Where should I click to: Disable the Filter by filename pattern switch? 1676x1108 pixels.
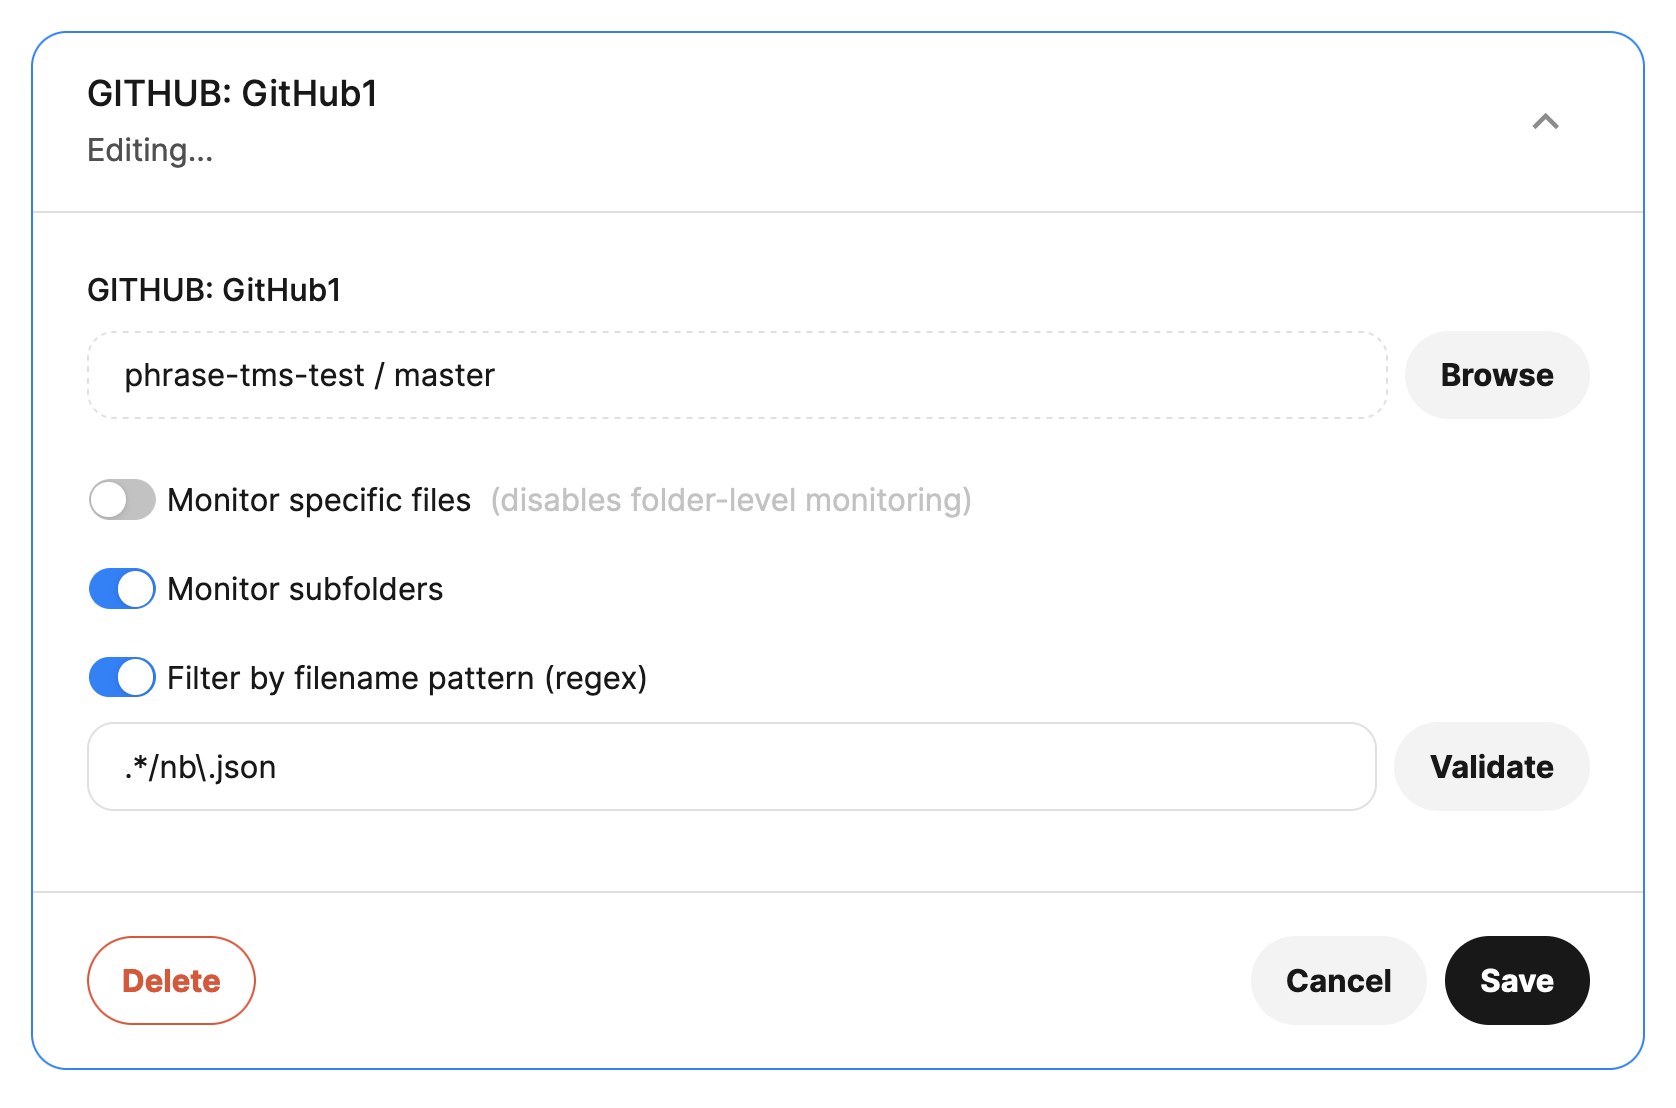pos(122,678)
